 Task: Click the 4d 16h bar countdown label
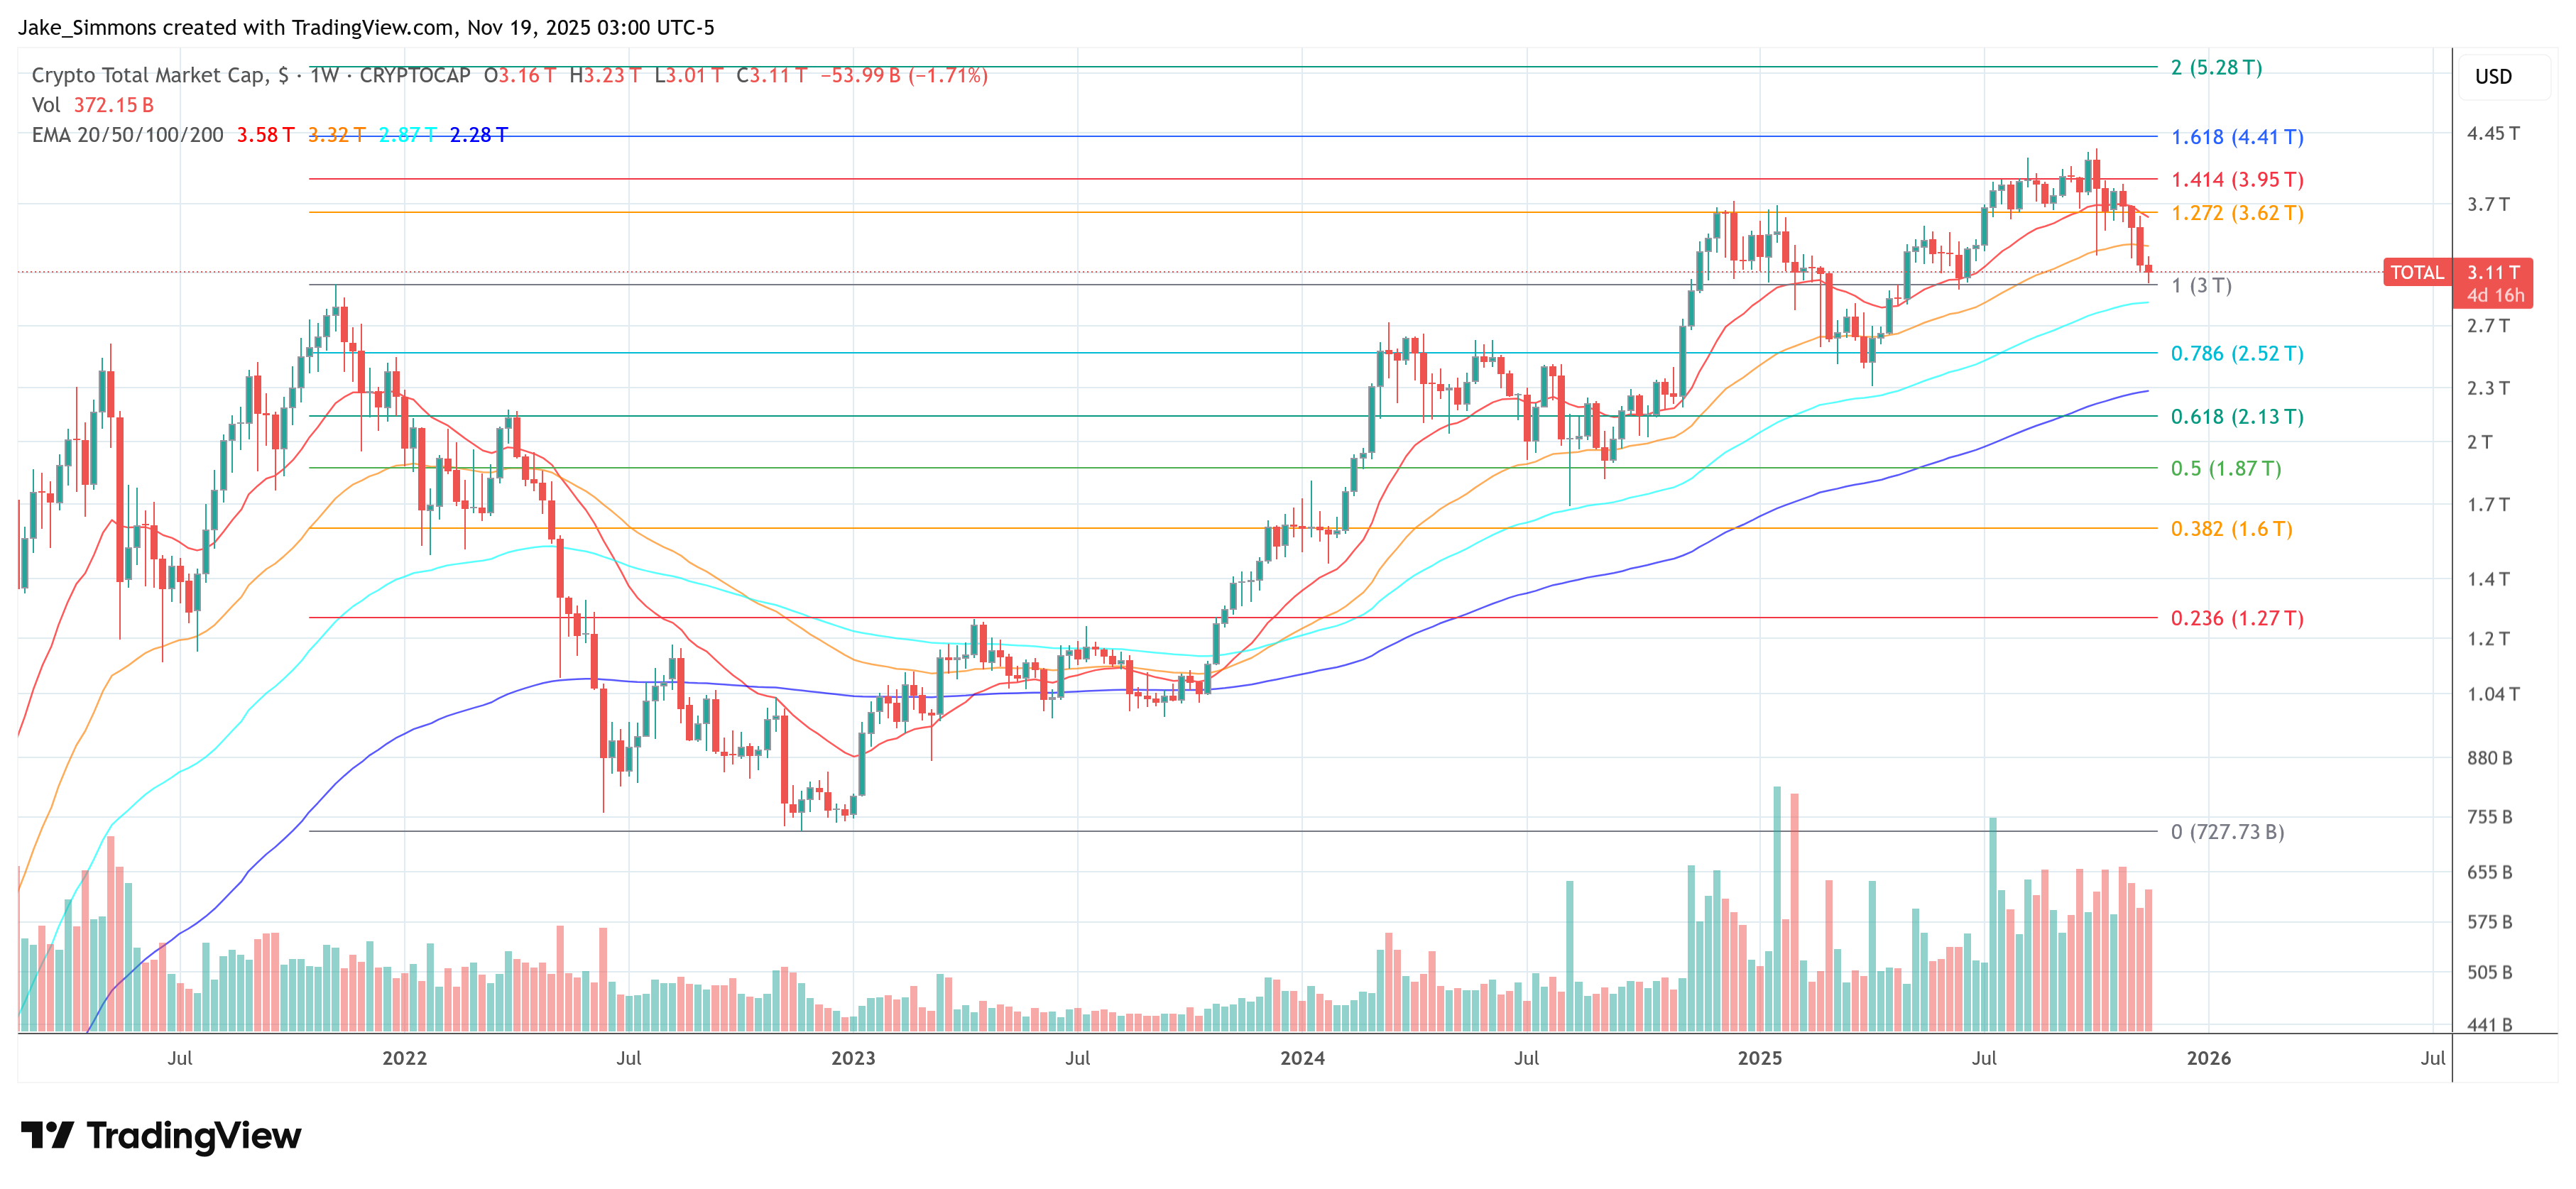coord(2494,296)
